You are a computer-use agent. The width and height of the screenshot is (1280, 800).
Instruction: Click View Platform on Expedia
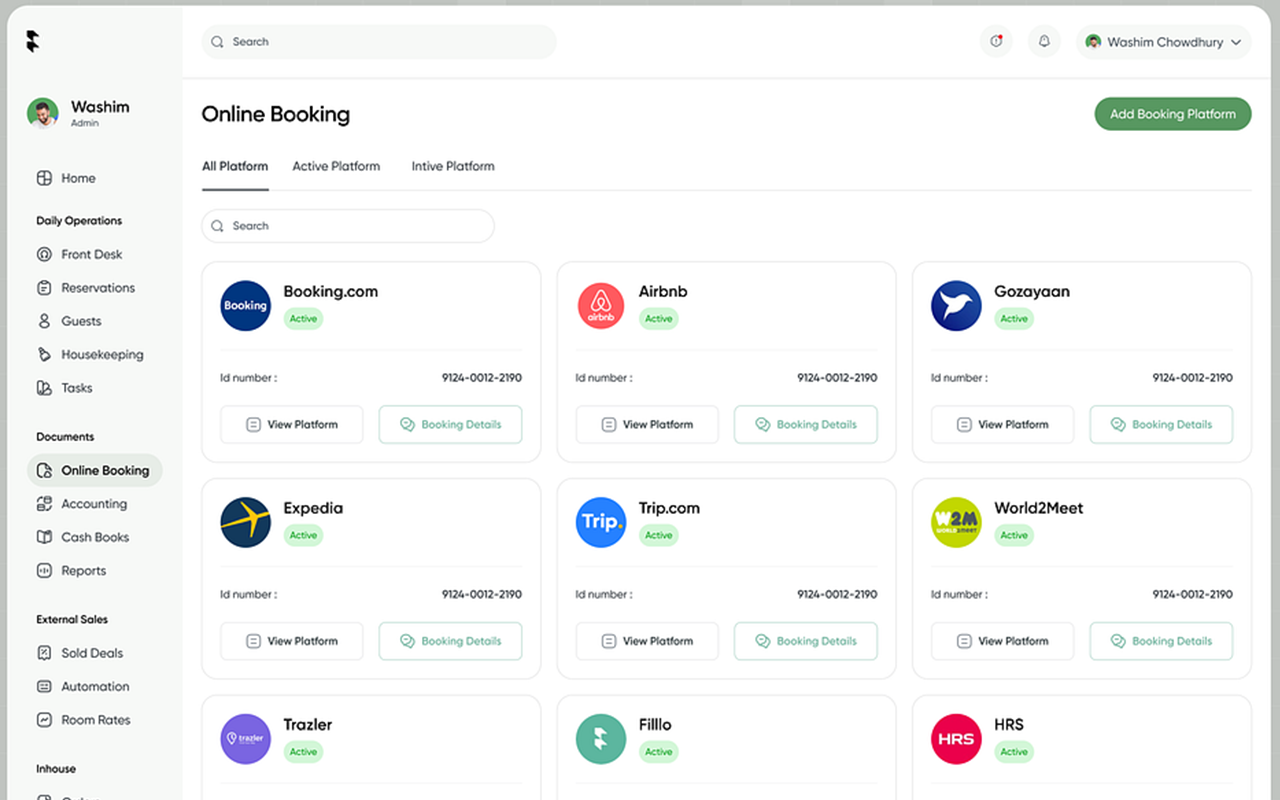(291, 641)
